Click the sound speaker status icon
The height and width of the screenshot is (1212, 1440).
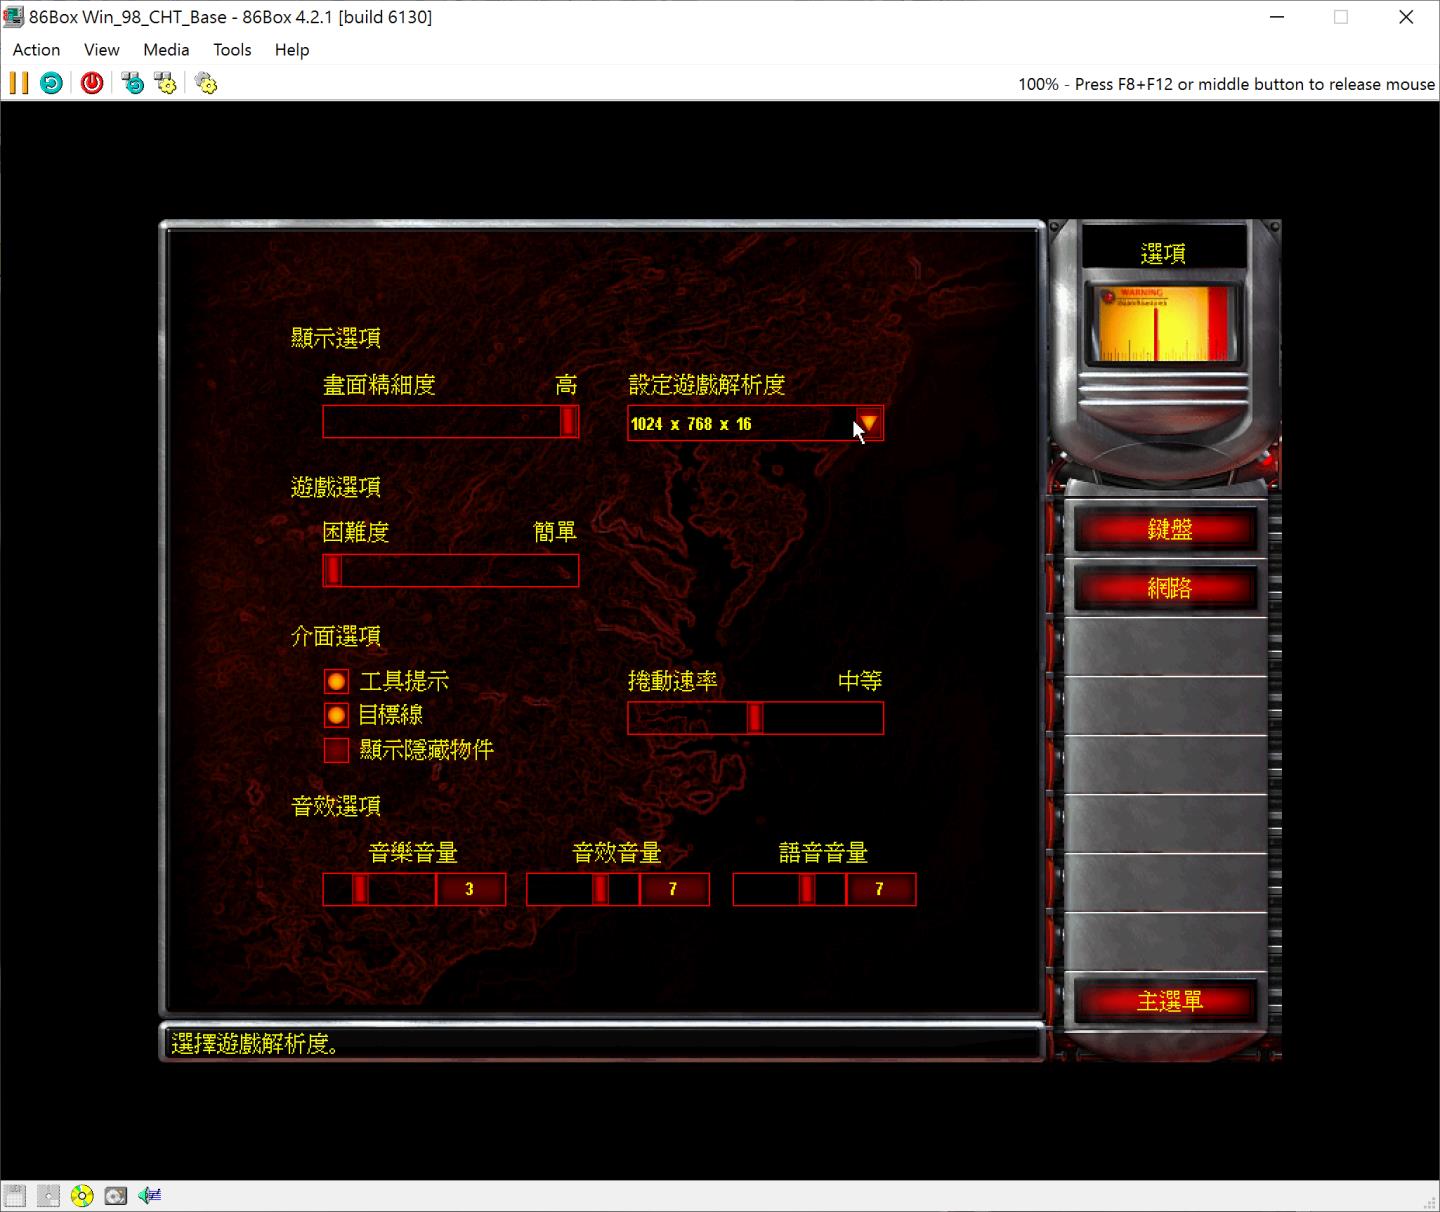(x=150, y=1195)
